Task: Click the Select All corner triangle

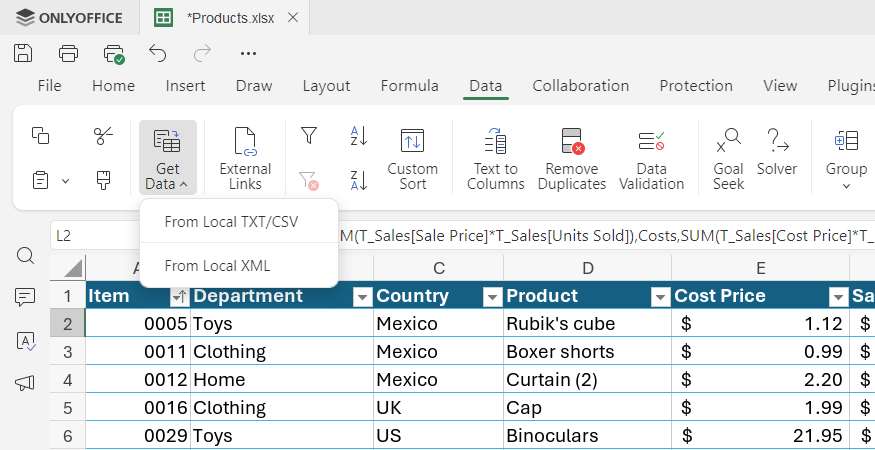Action: 68,268
